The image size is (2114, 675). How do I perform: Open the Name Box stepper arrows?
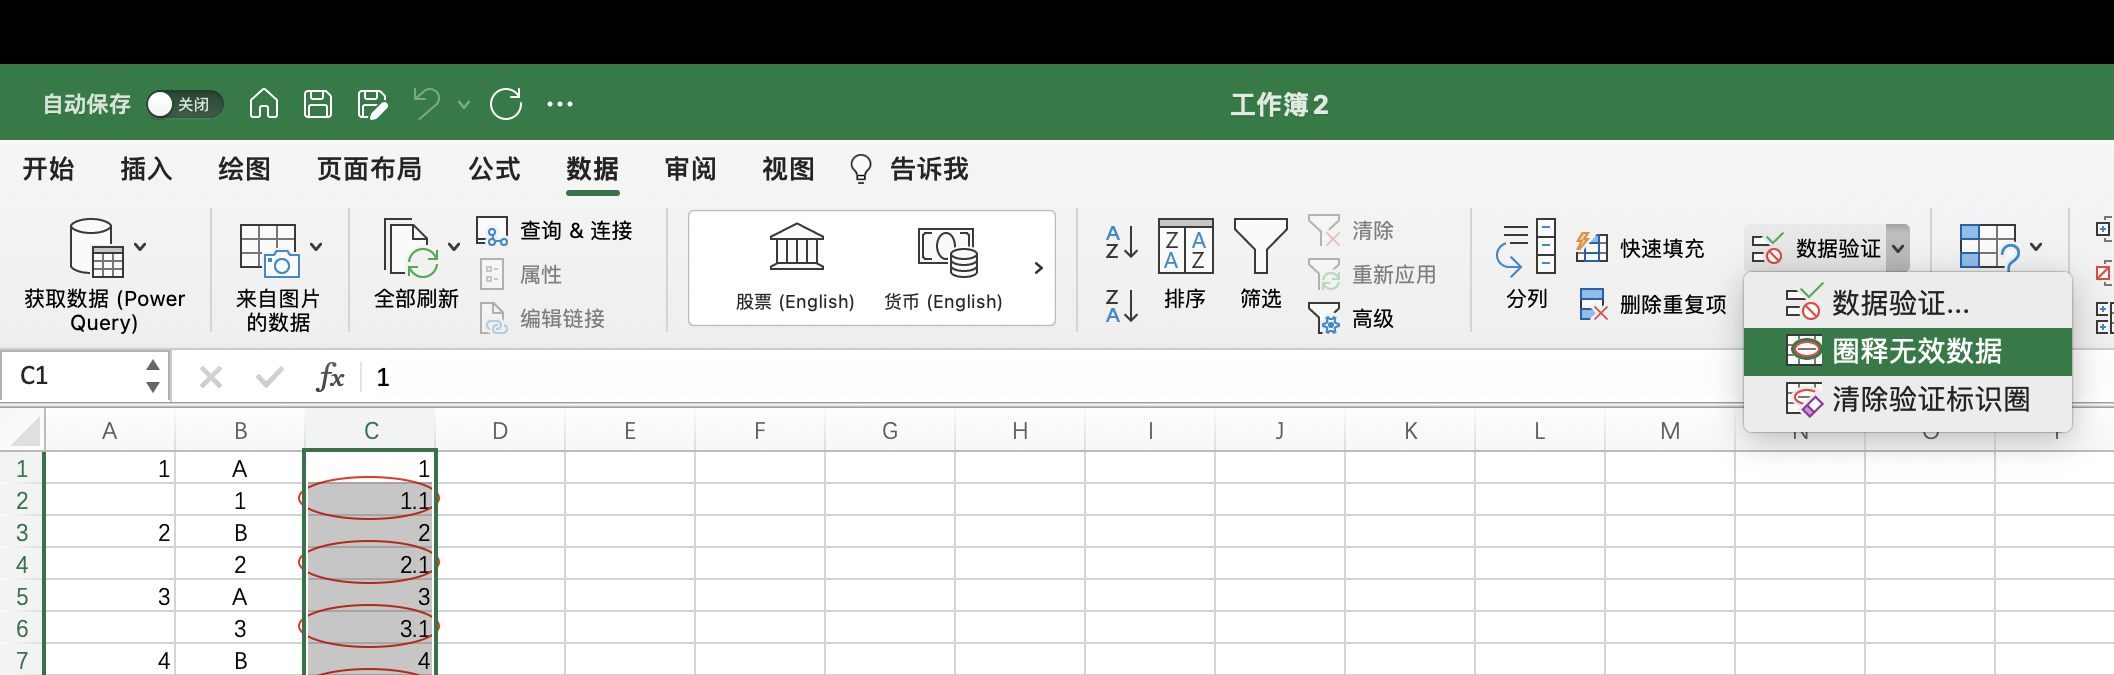[x=153, y=376]
